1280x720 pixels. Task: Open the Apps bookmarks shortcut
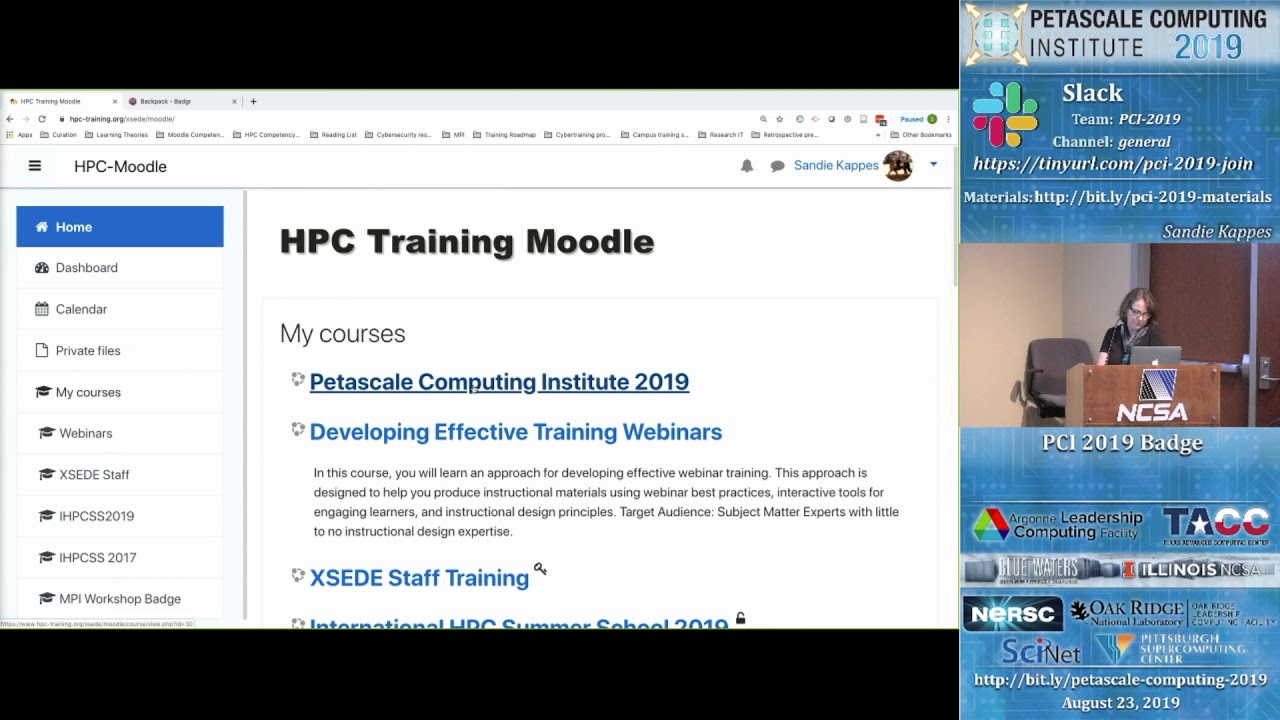click(x=19, y=135)
